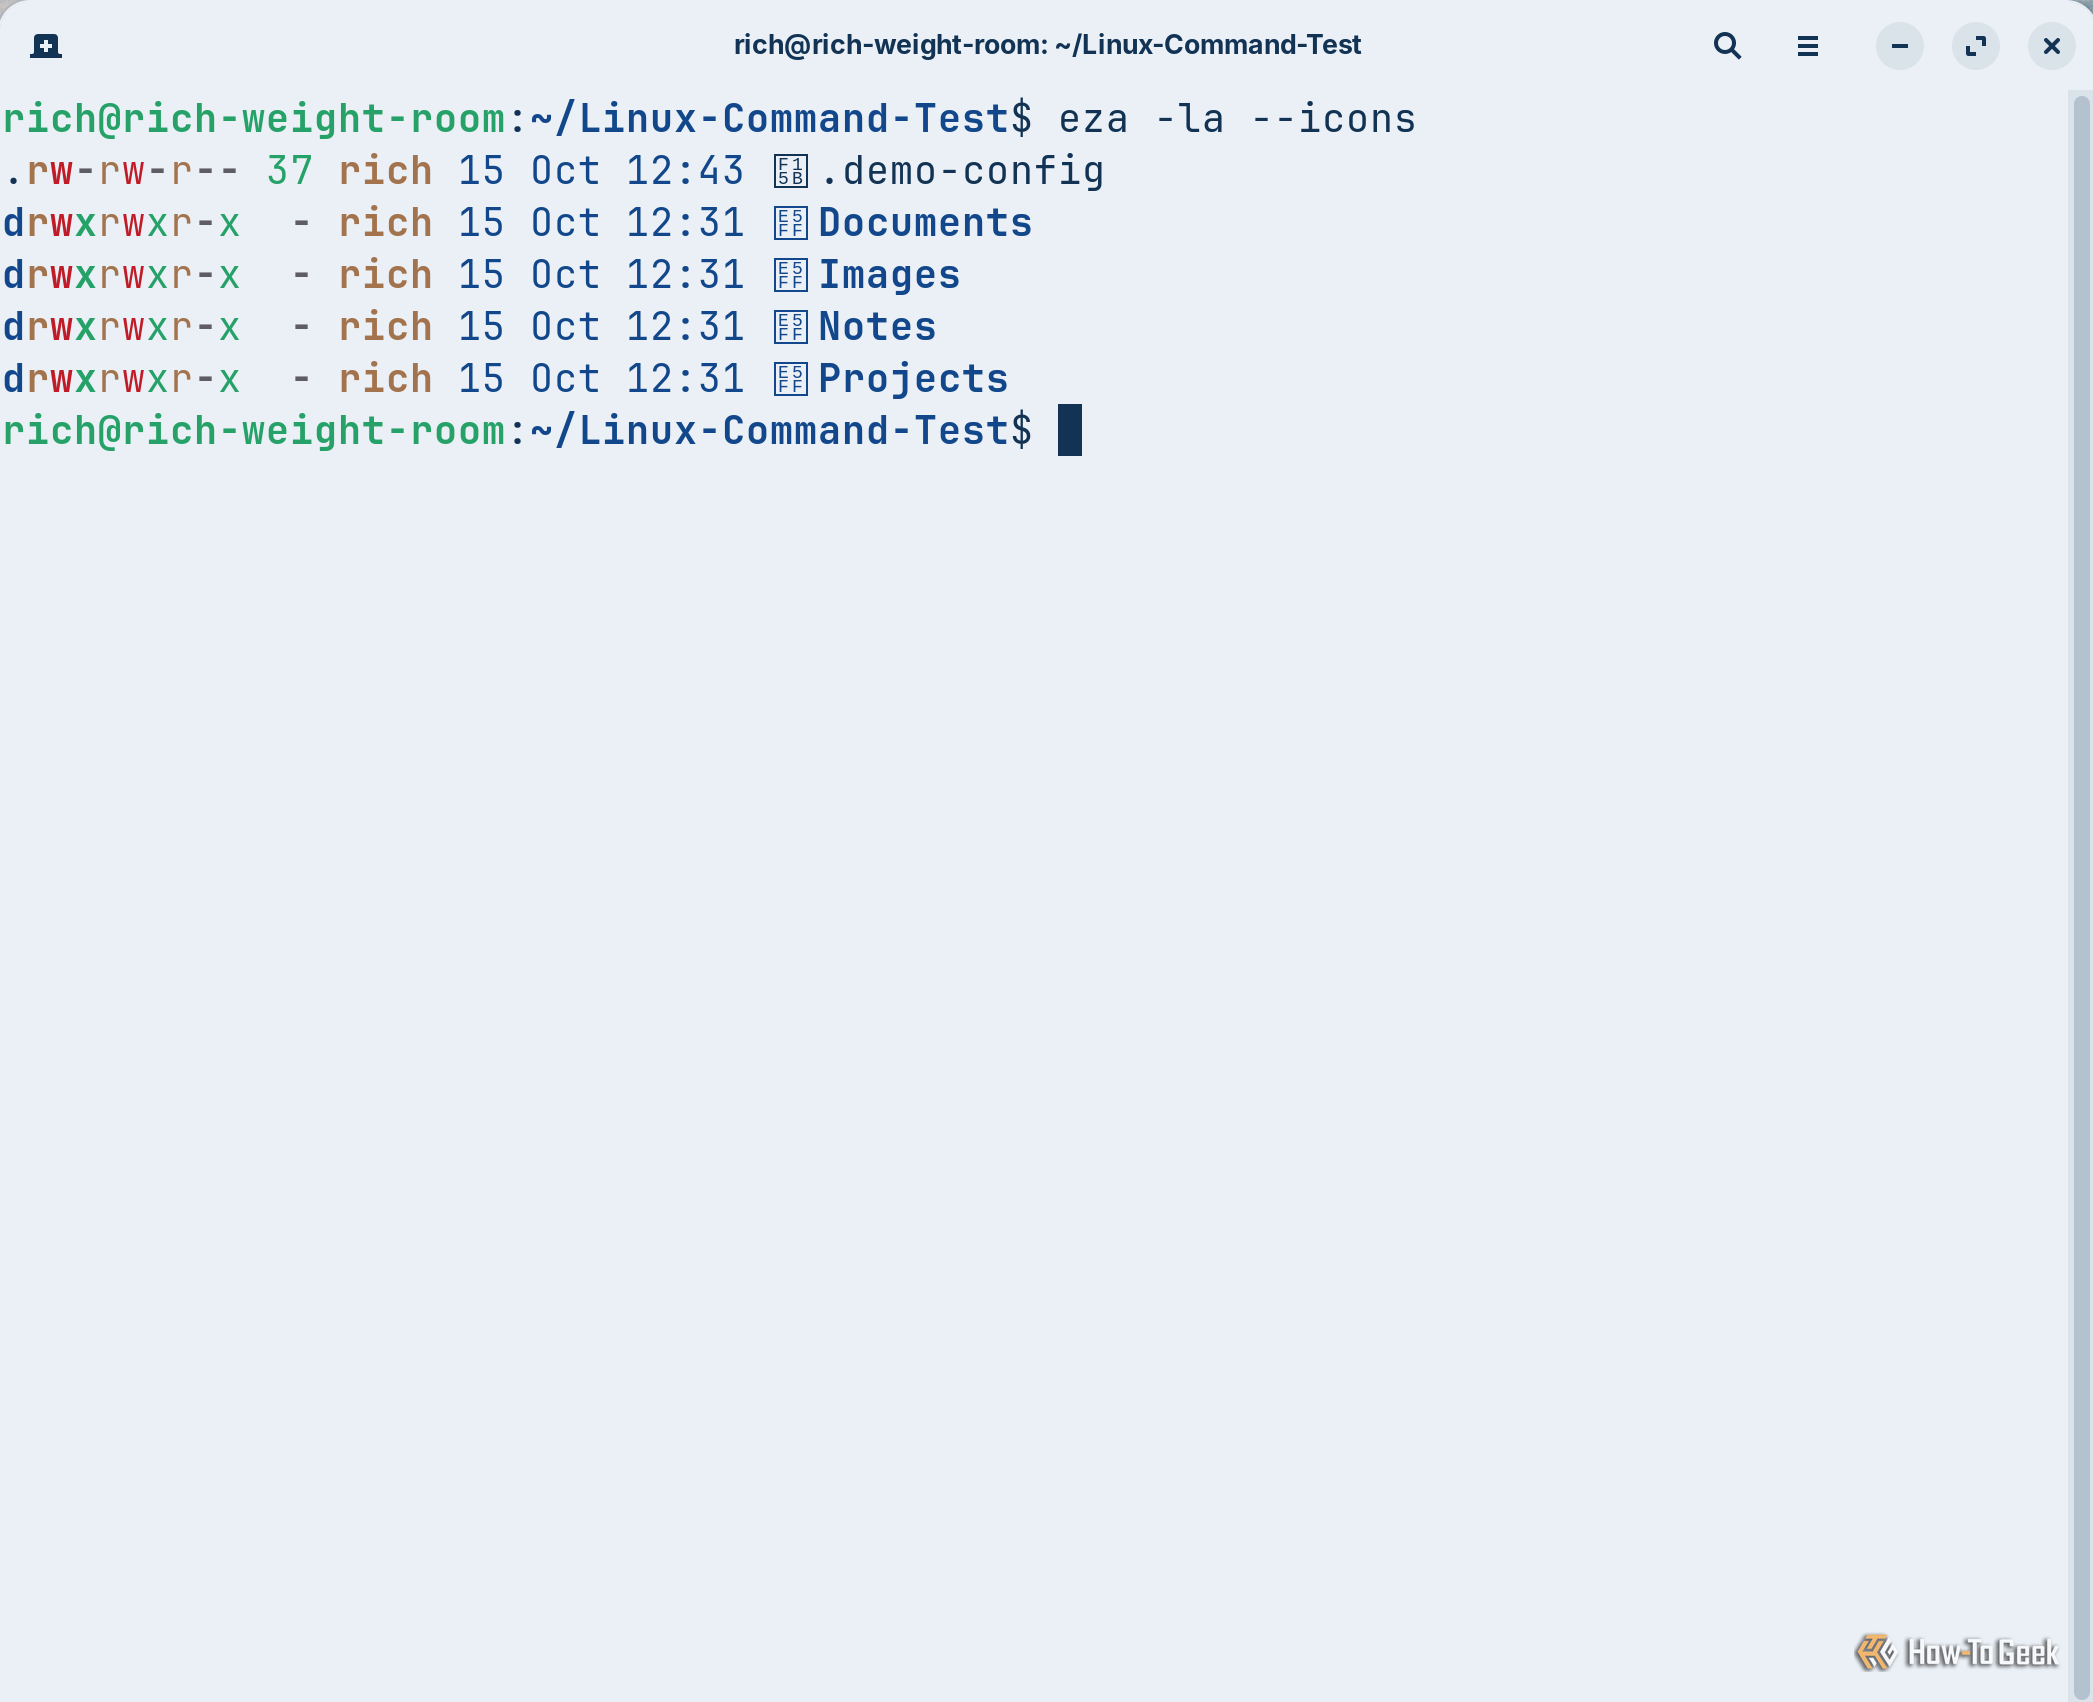Click the 12:43 timestamp of .demo-config
The height and width of the screenshot is (1702, 2093).
685,172
